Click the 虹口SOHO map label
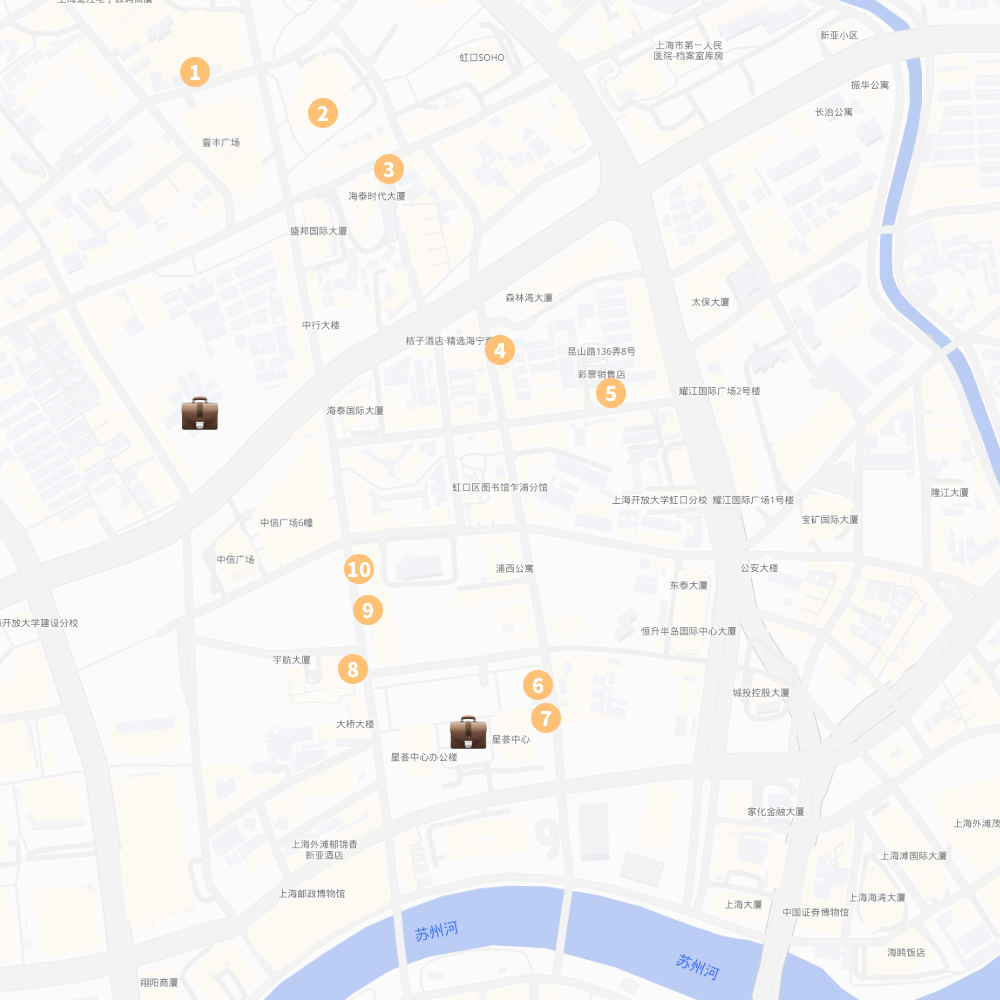This screenshot has width=1000, height=1000. (482, 57)
